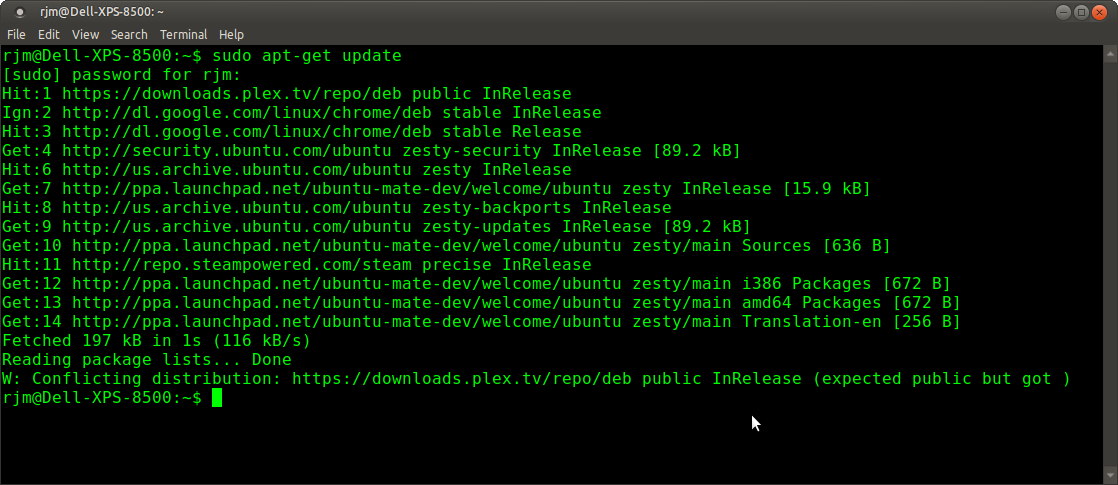Click the Get:14 Translation-en line

click(x=481, y=322)
